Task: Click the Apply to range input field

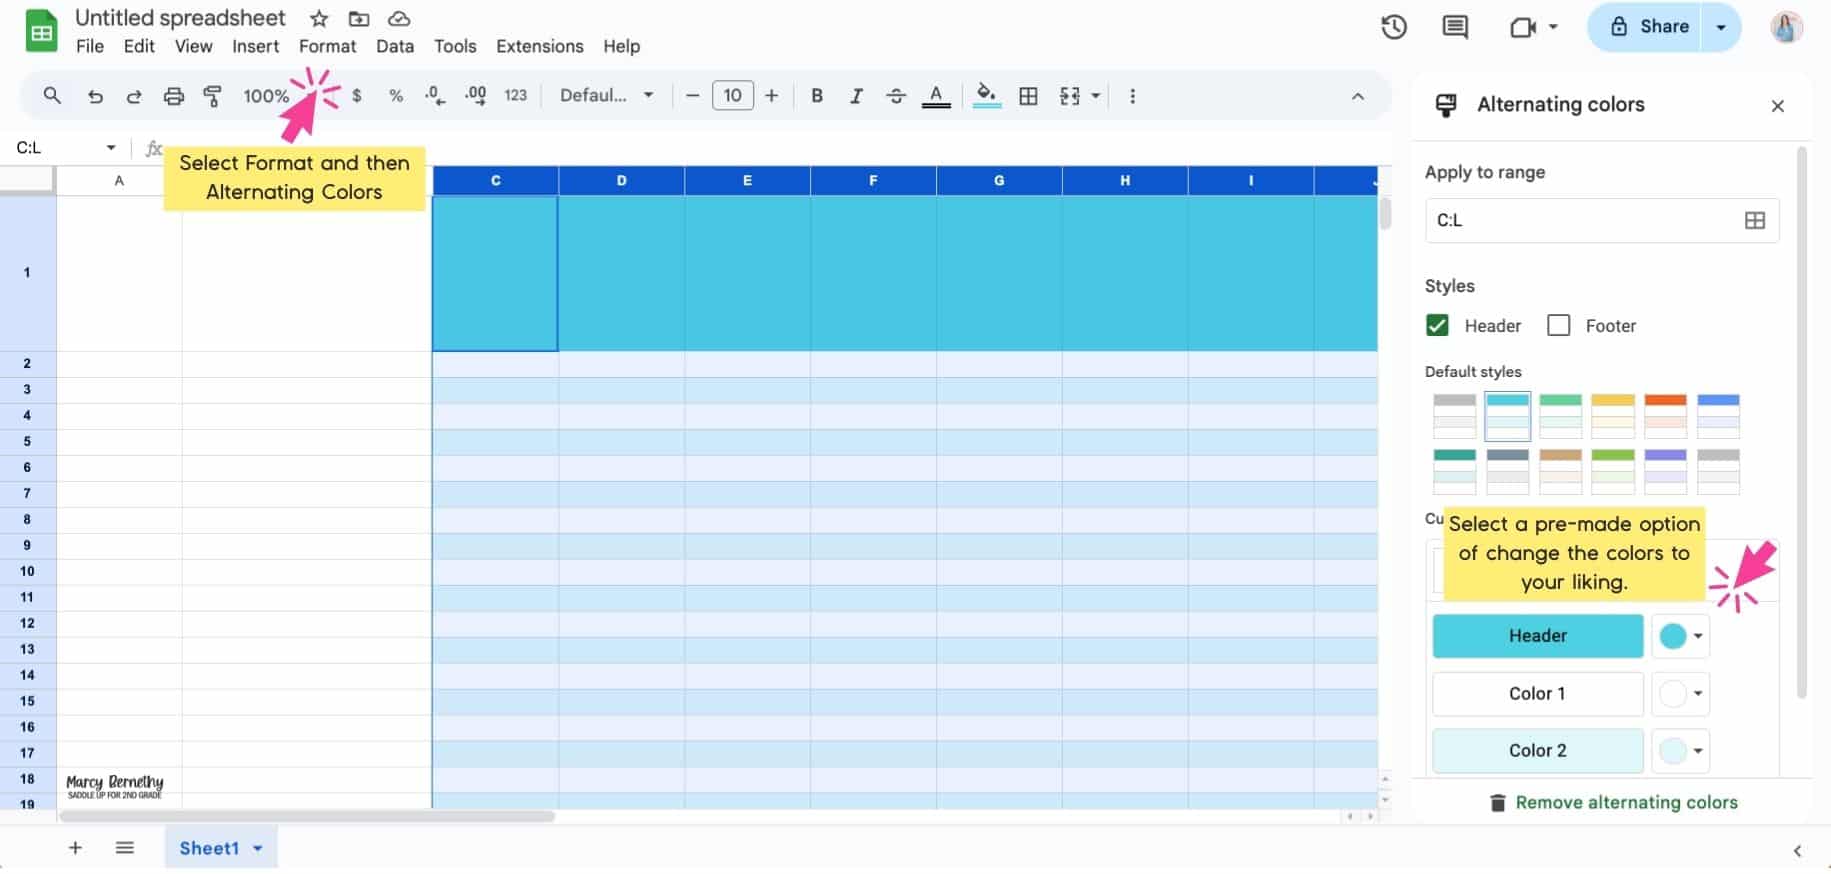Action: pyautogui.click(x=1602, y=220)
